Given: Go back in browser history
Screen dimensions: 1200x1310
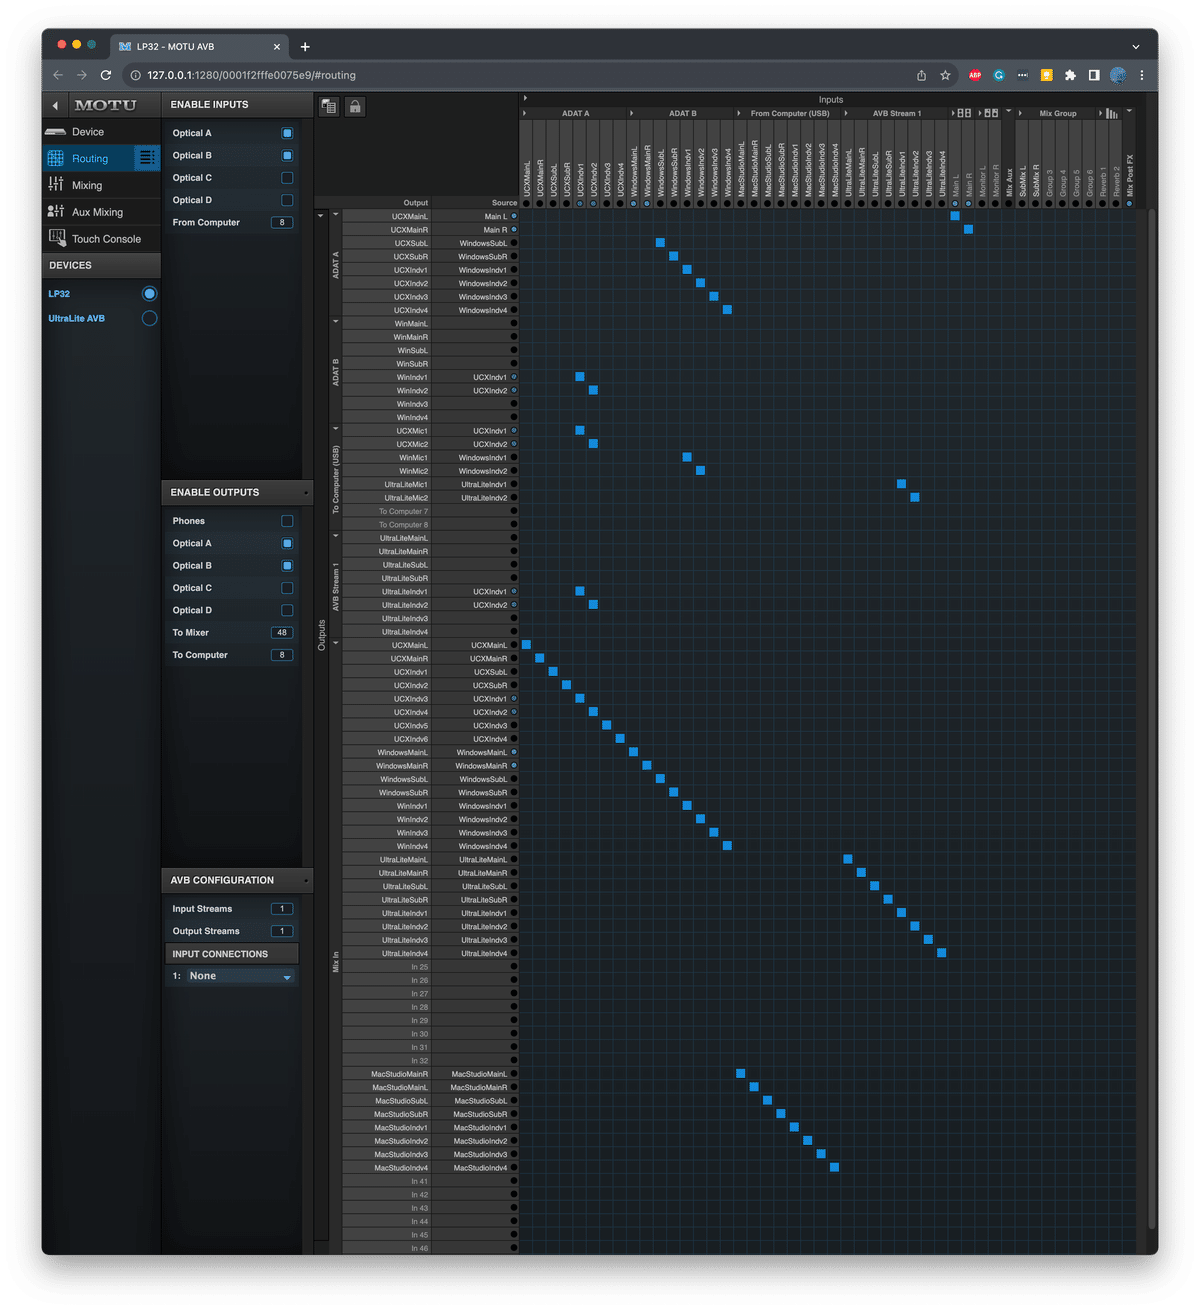Looking at the screenshot, I should tap(58, 75).
